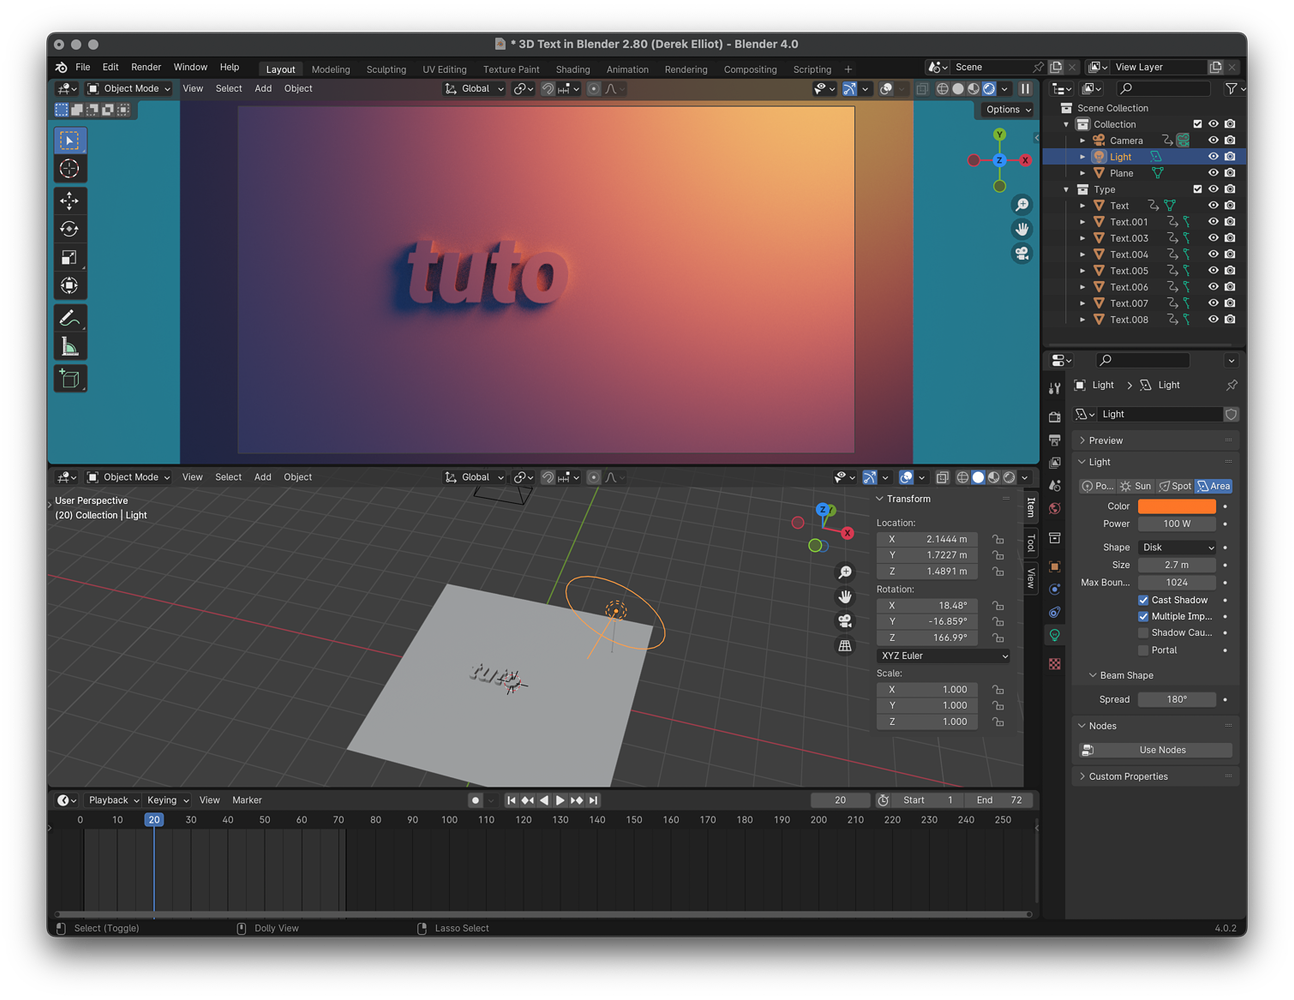Select the Rotate tool

pyautogui.click(x=69, y=229)
